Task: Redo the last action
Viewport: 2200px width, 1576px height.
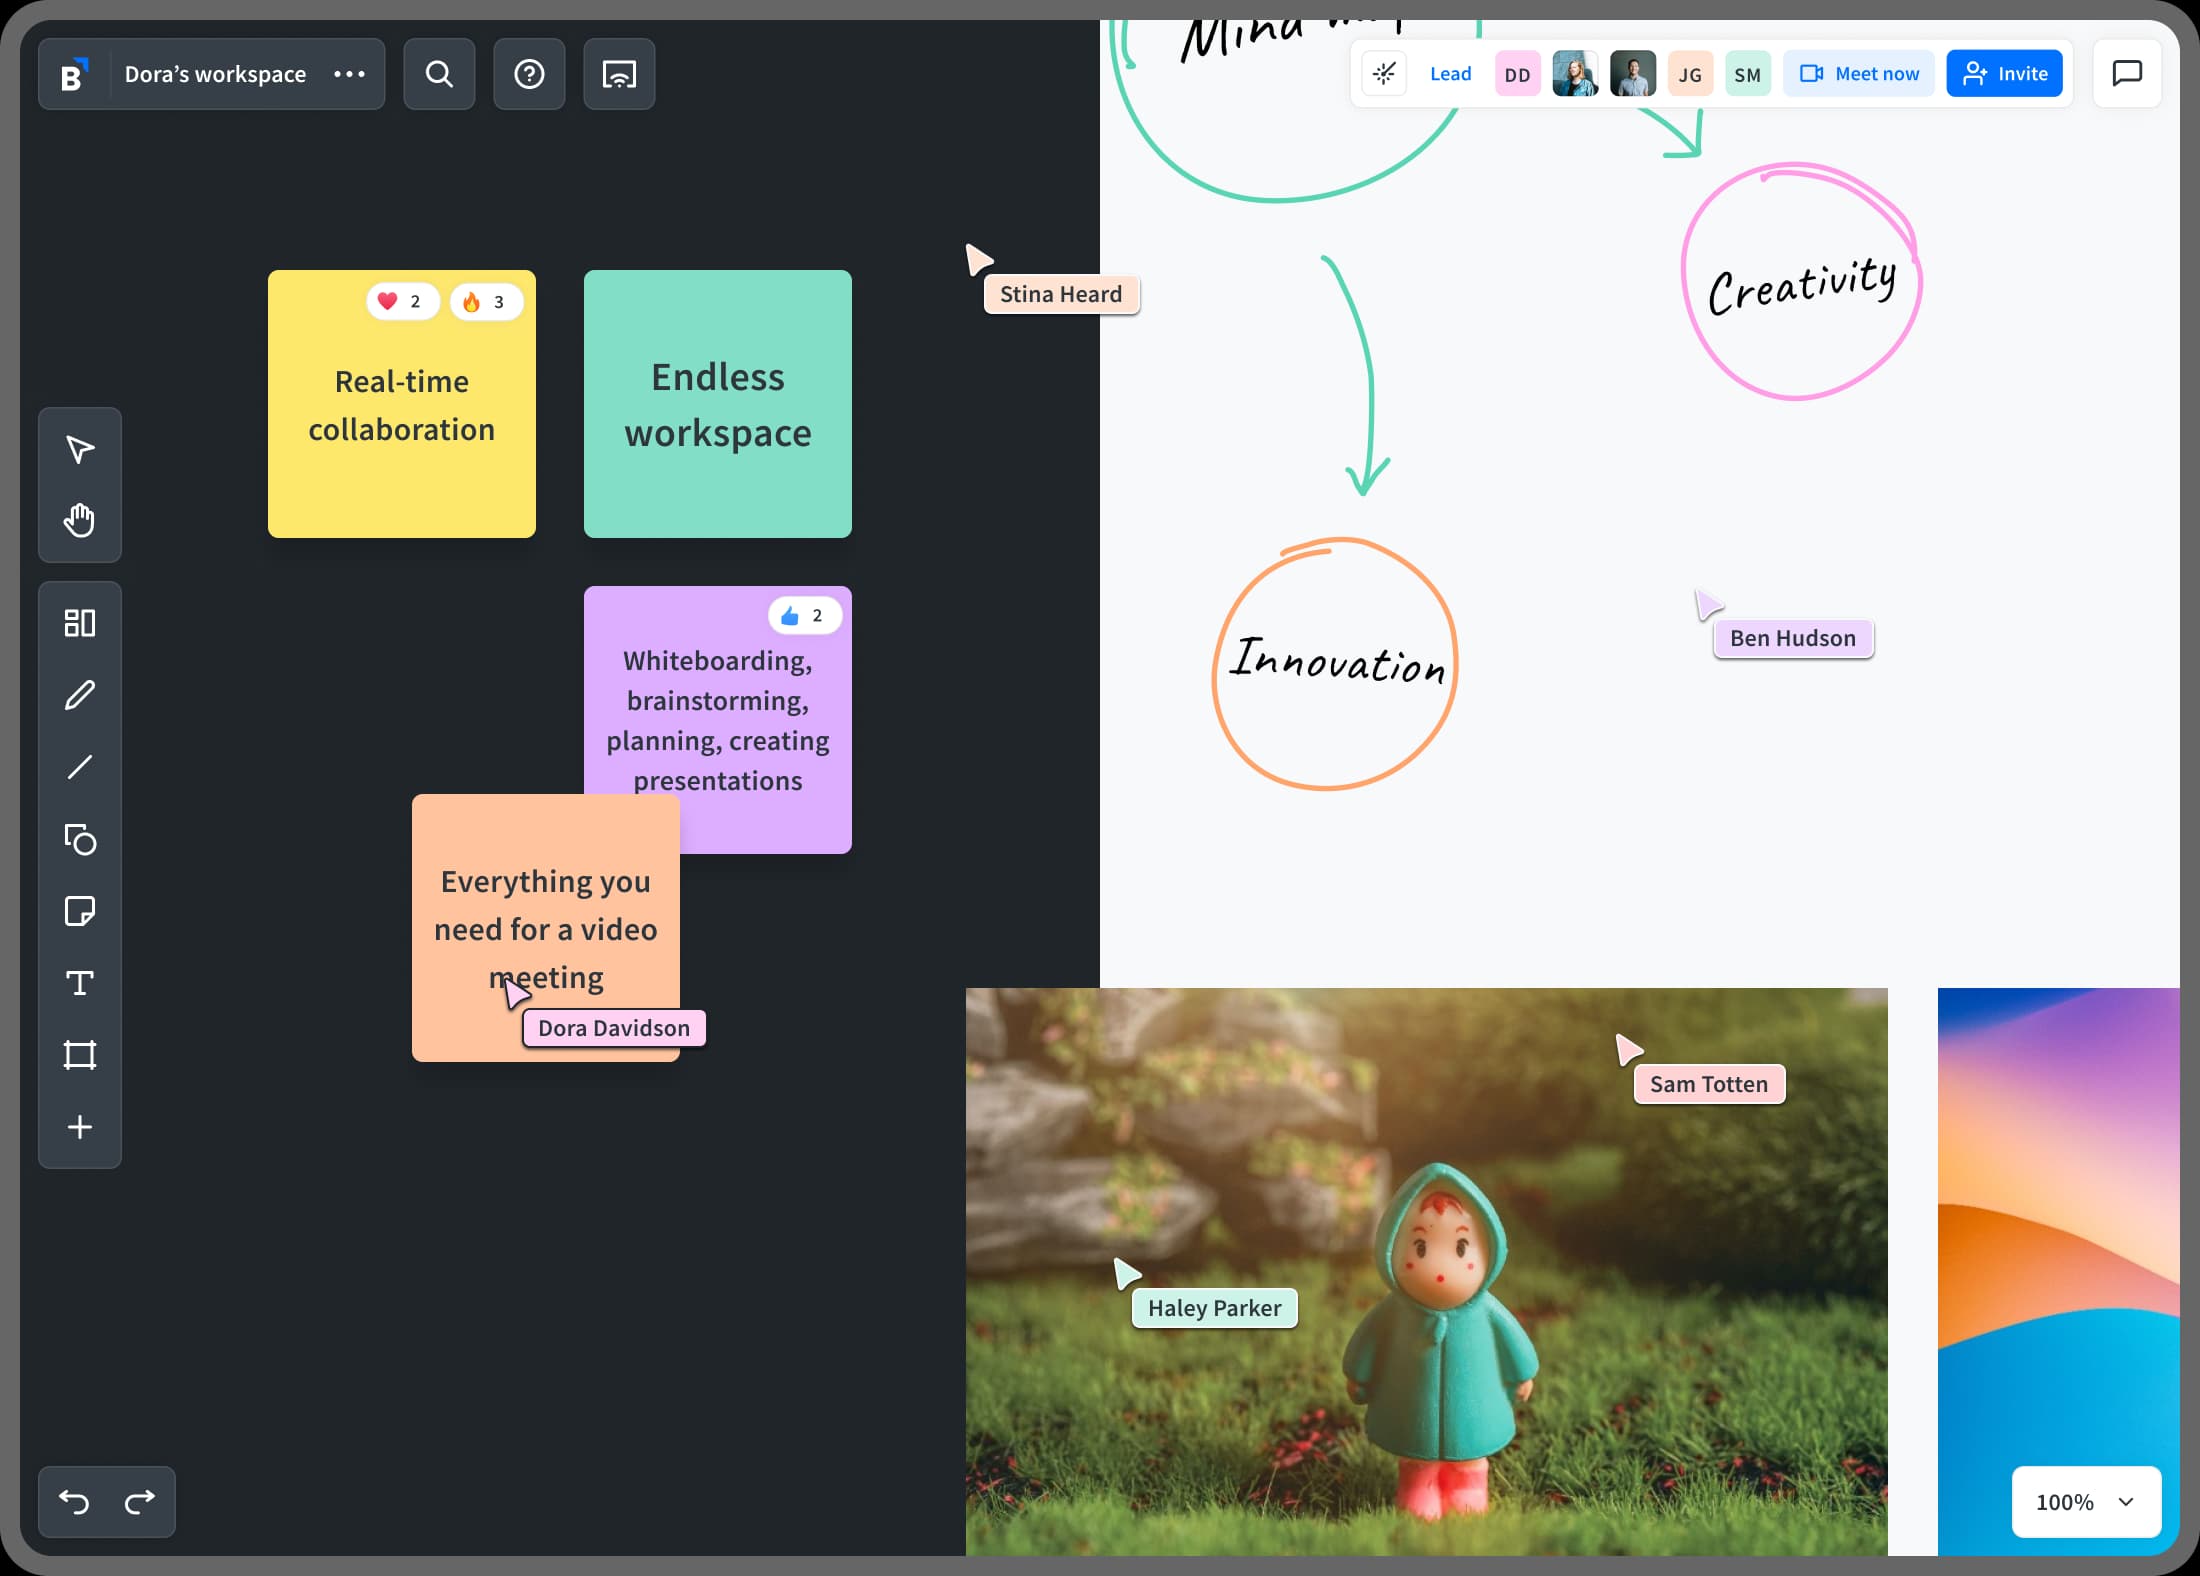Action: coord(141,1501)
